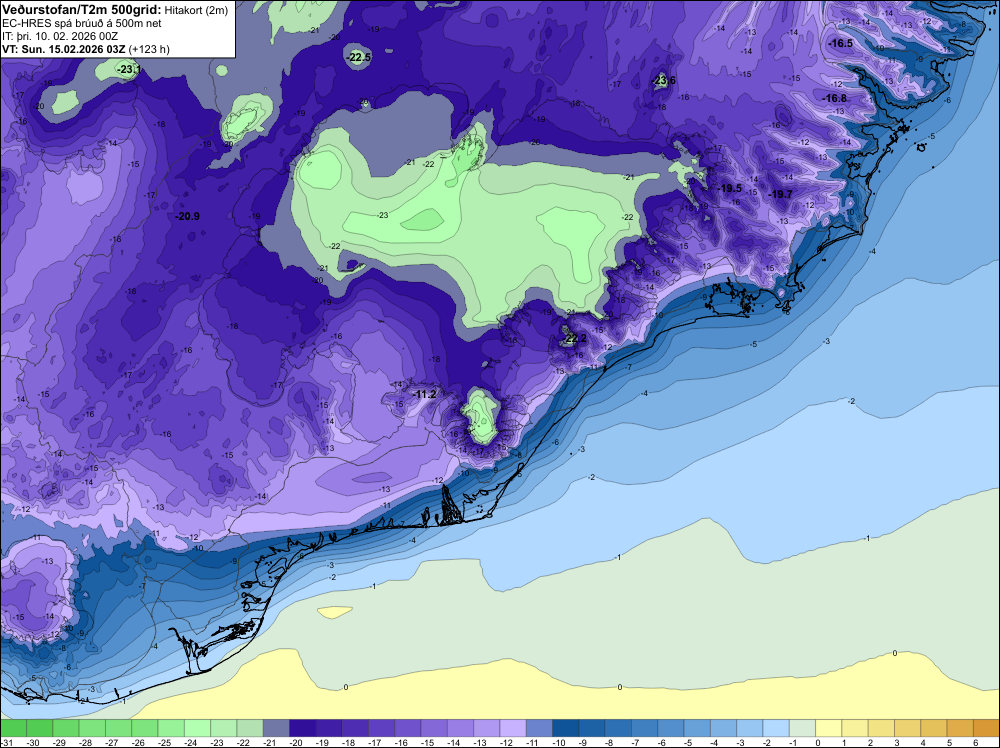Select the legend swatch labeled -10
1000x748 pixels.
point(566,728)
